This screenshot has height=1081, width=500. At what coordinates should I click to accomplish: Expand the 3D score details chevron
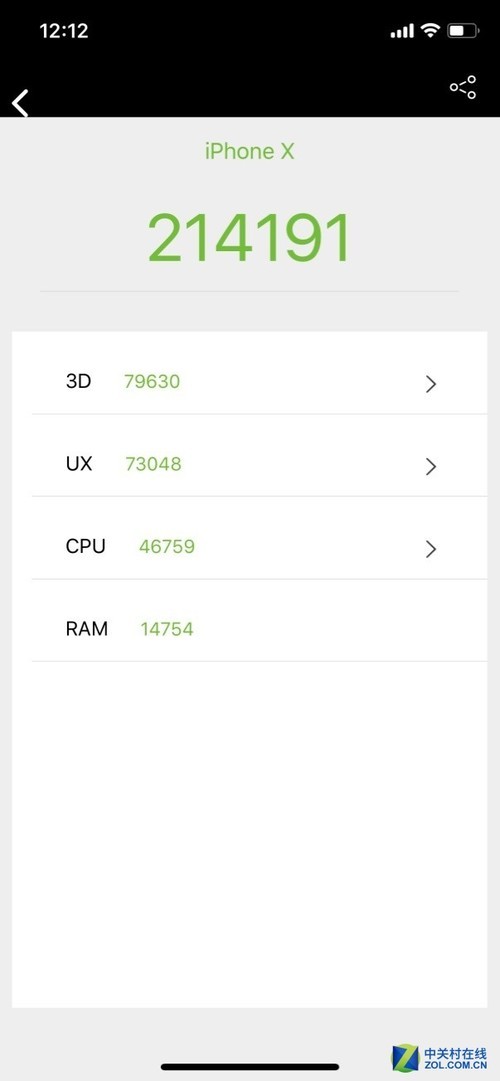(431, 384)
